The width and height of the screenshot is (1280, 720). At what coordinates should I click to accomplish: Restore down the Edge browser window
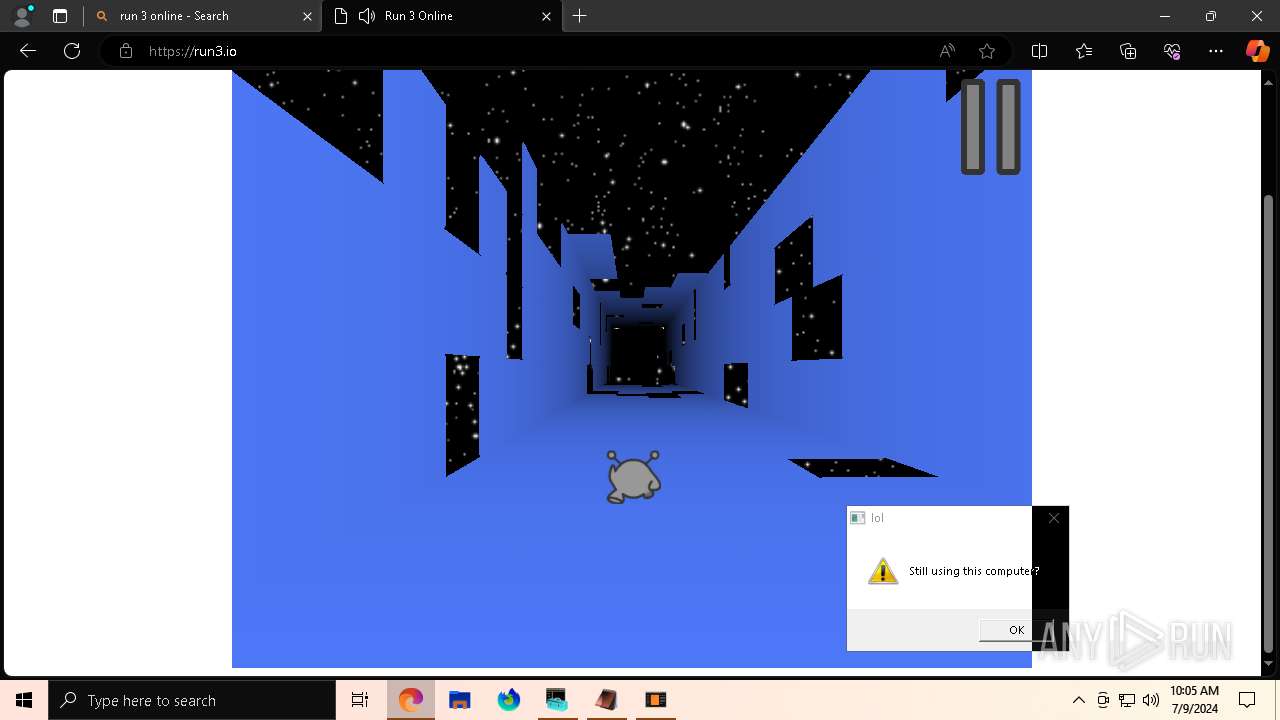pyautogui.click(x=1211, y=16)
